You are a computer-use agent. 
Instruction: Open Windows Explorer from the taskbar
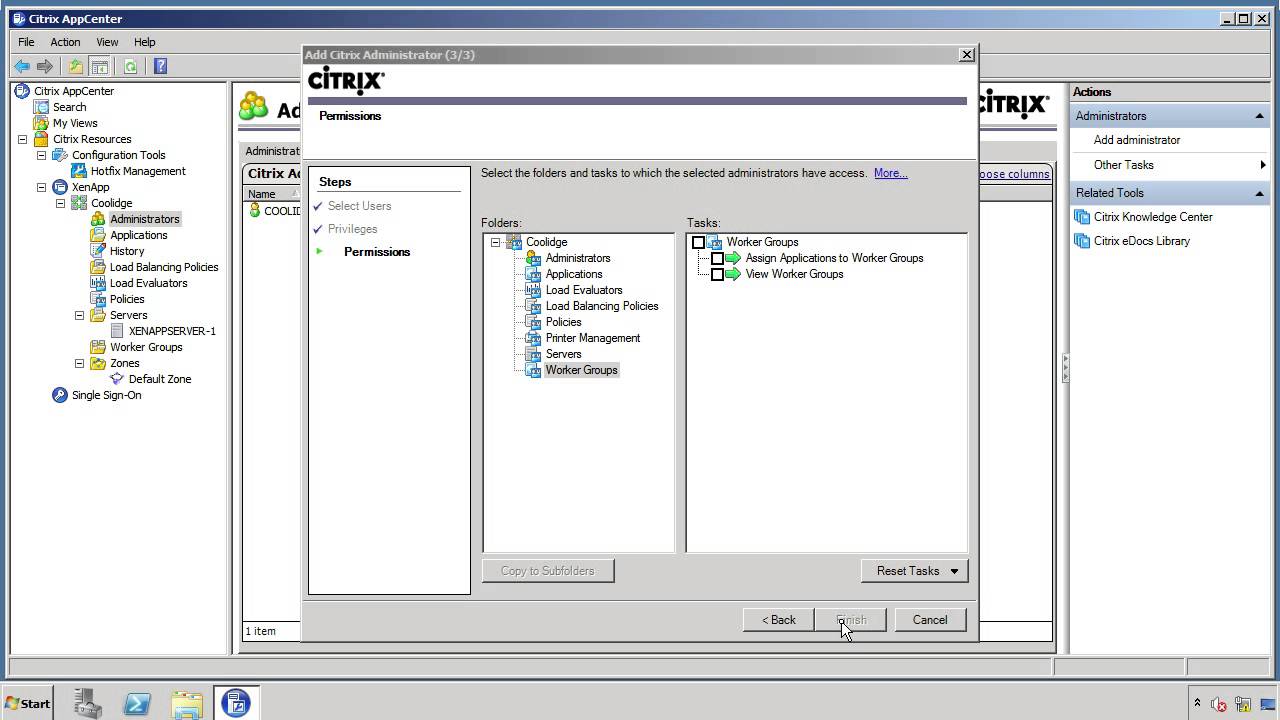pos(187,703)
